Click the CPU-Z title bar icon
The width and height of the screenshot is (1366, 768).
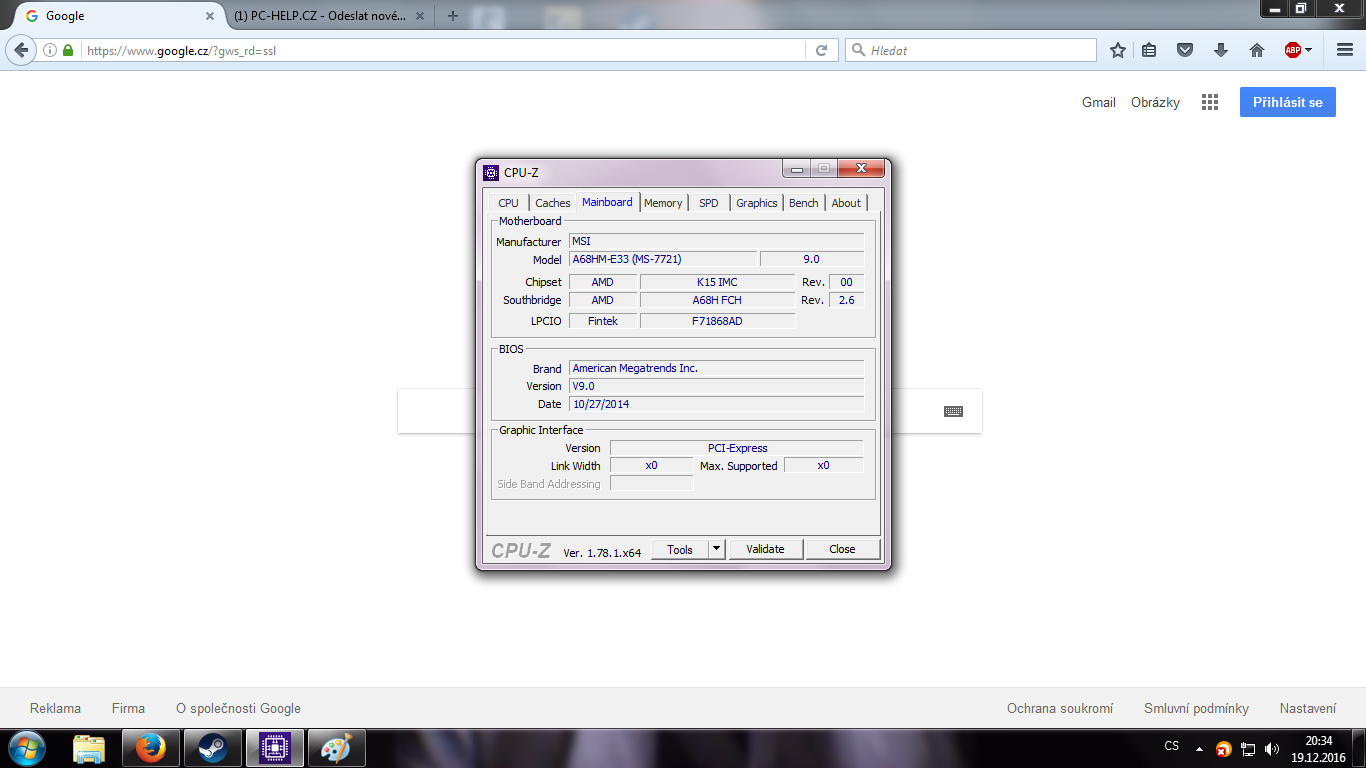pyautogui.click(x=491, y=172)
